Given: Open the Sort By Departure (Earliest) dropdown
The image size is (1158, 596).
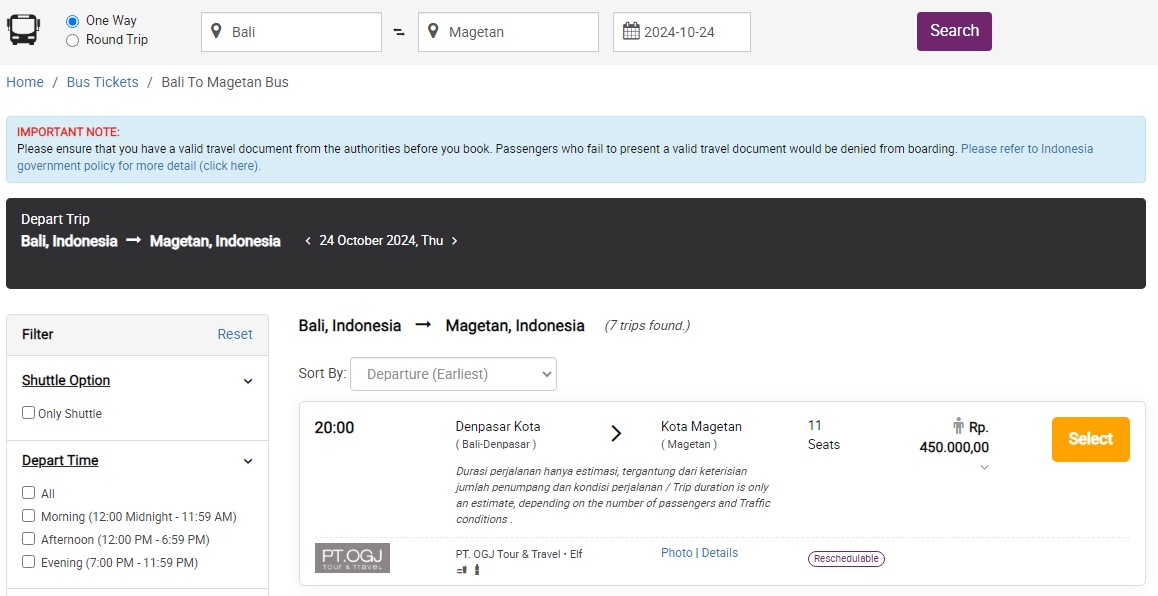Looking at the screenshot, I should (453, 374).
